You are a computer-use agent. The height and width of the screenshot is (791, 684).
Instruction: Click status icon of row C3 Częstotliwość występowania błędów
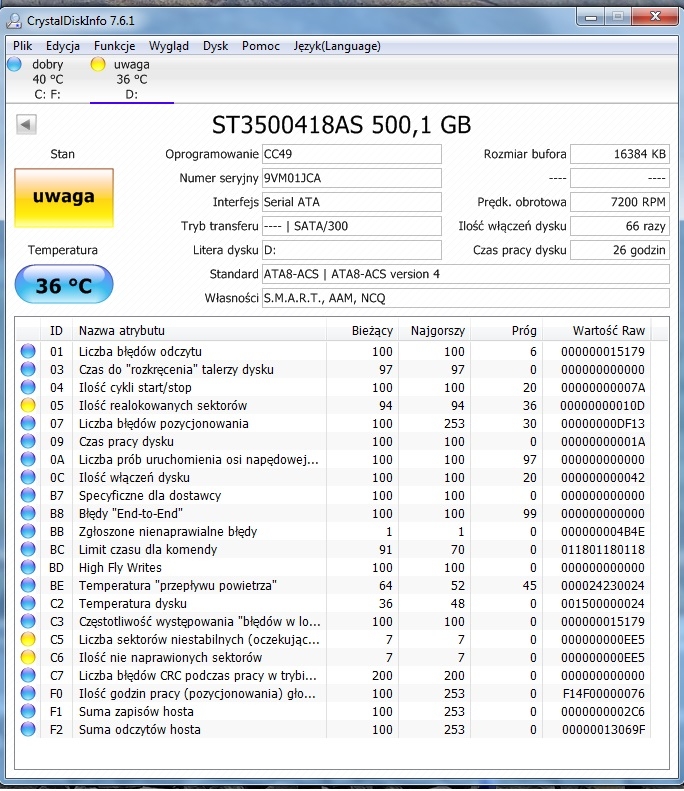[x=28, y=621]
